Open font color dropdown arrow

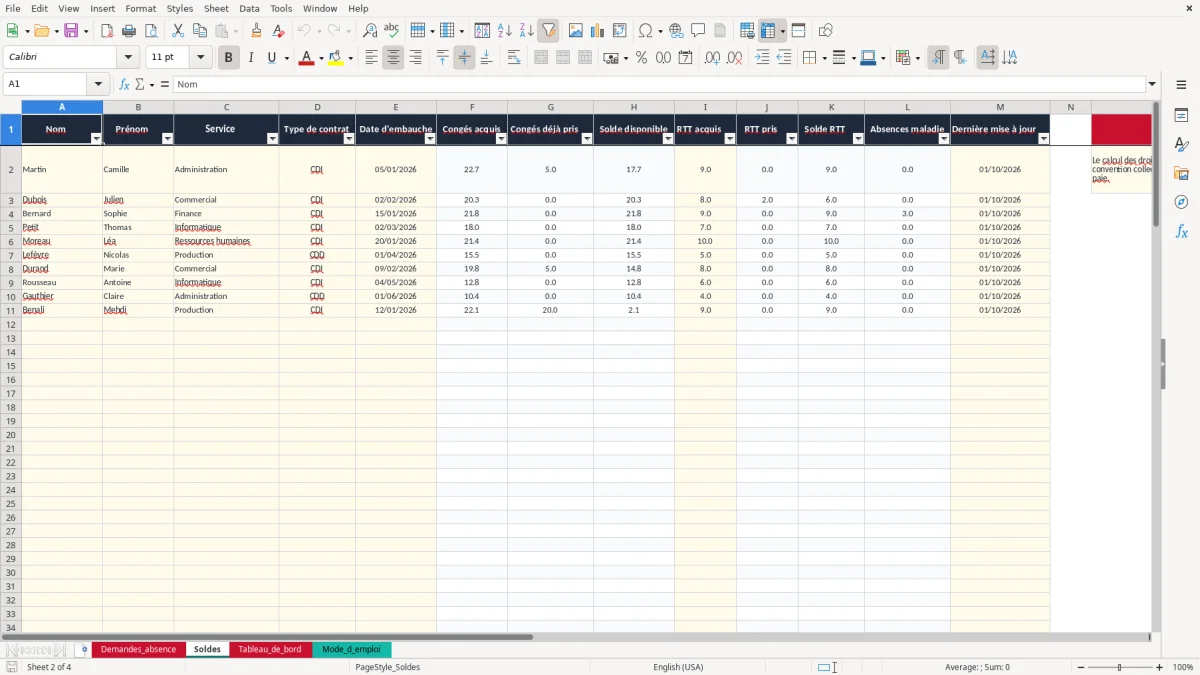click(x=320, y=58)
